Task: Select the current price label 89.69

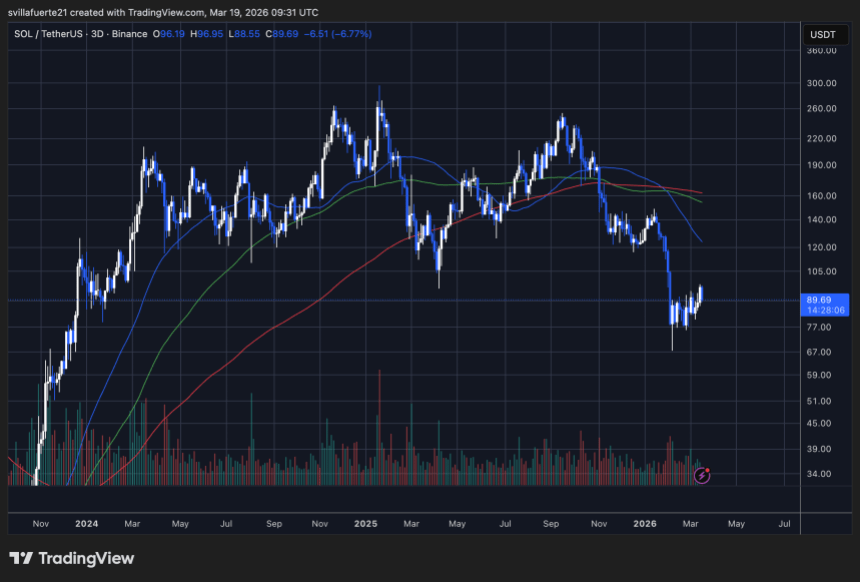Action: (x=820, y=299)
